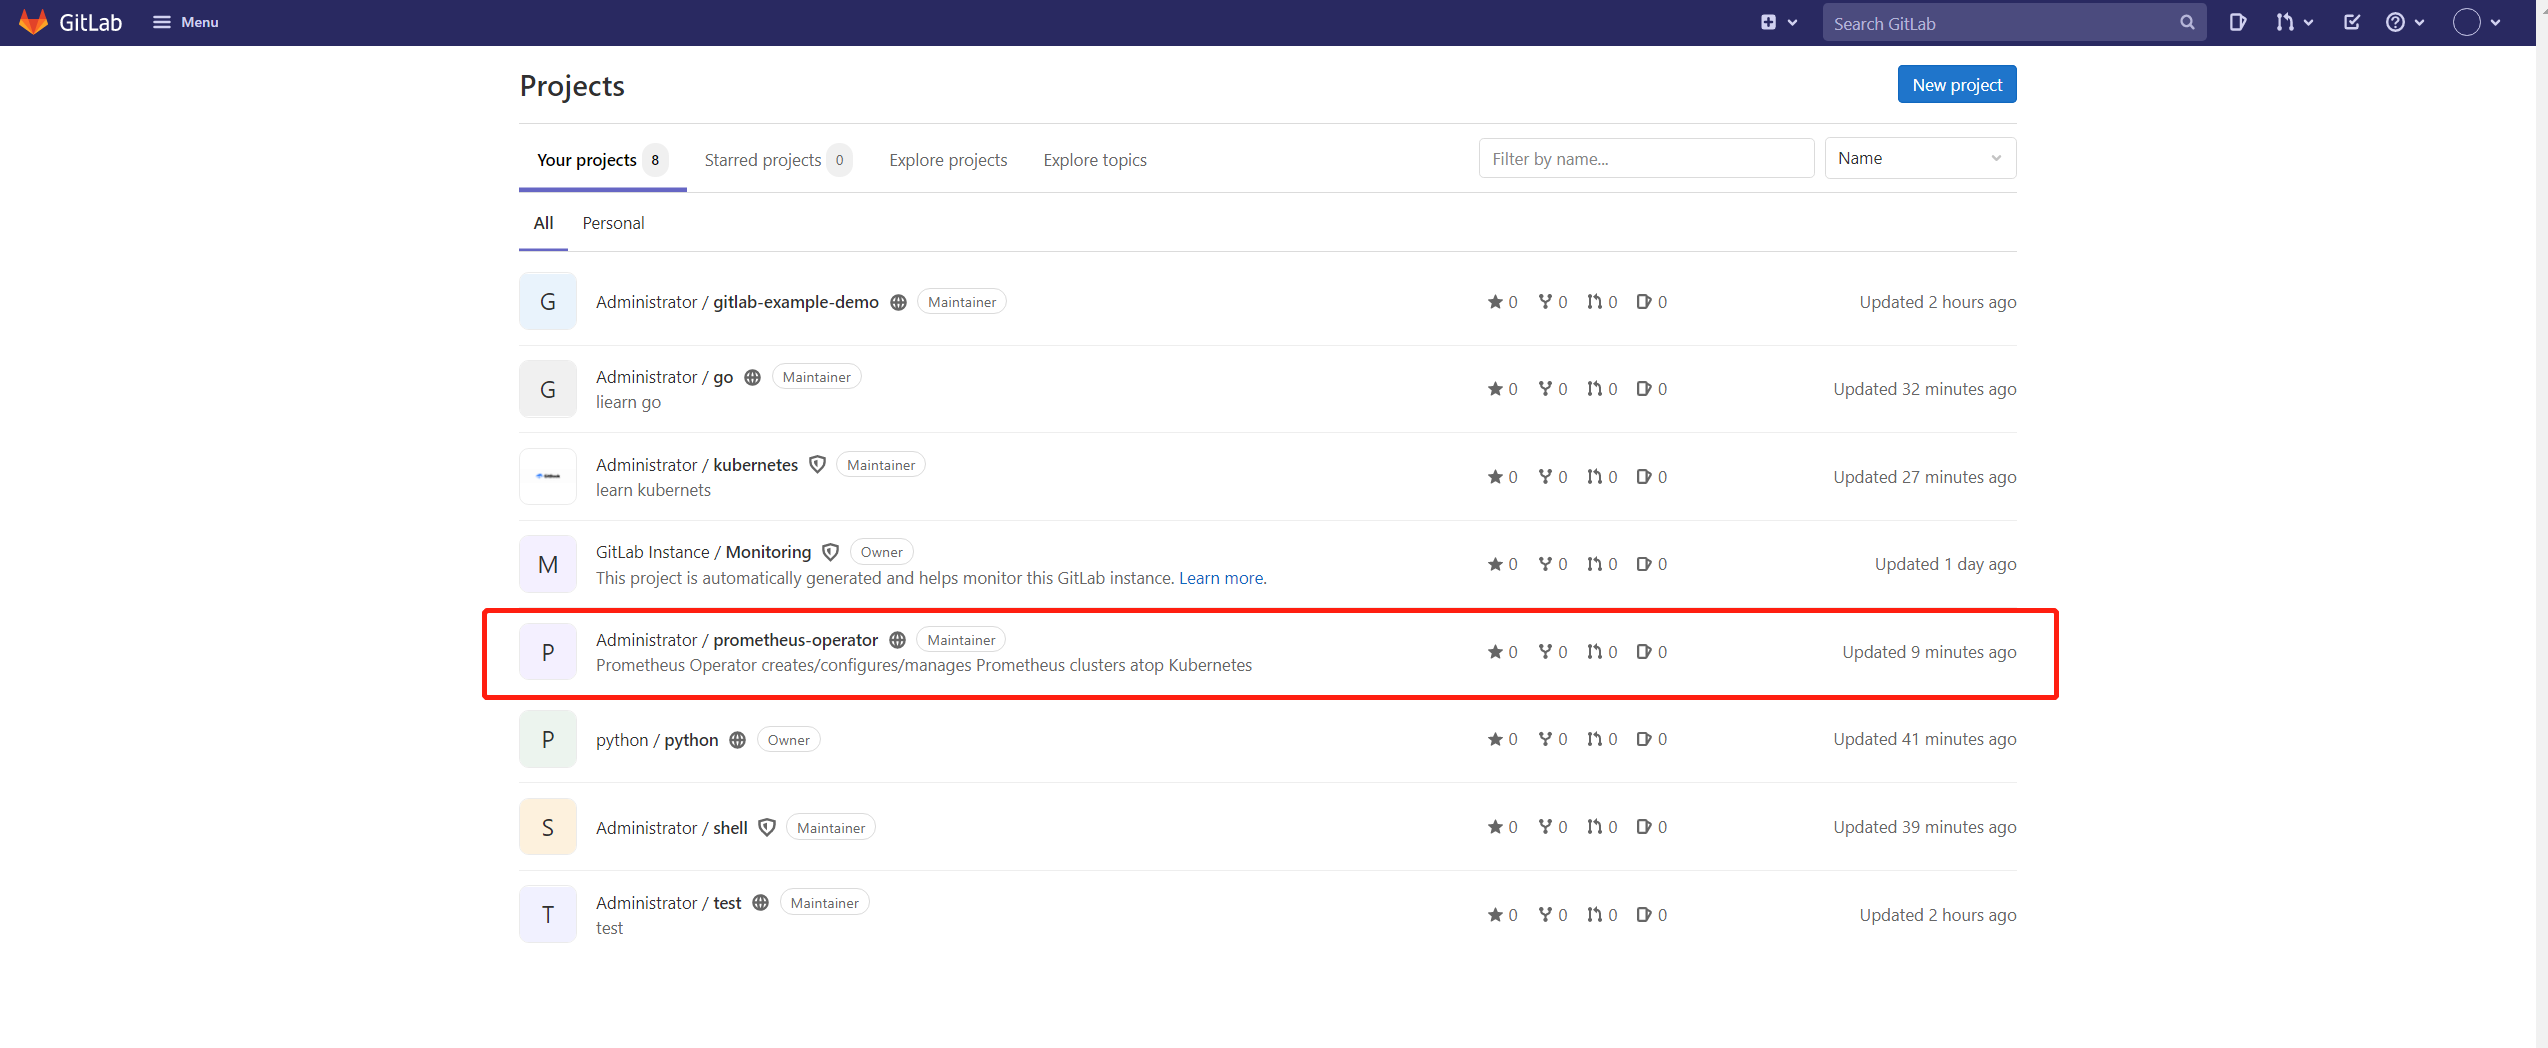Click "Updated 9 minutes ago" text
The width and height of the screenshot is (2548, 1048).
(x=1929, y=652)
